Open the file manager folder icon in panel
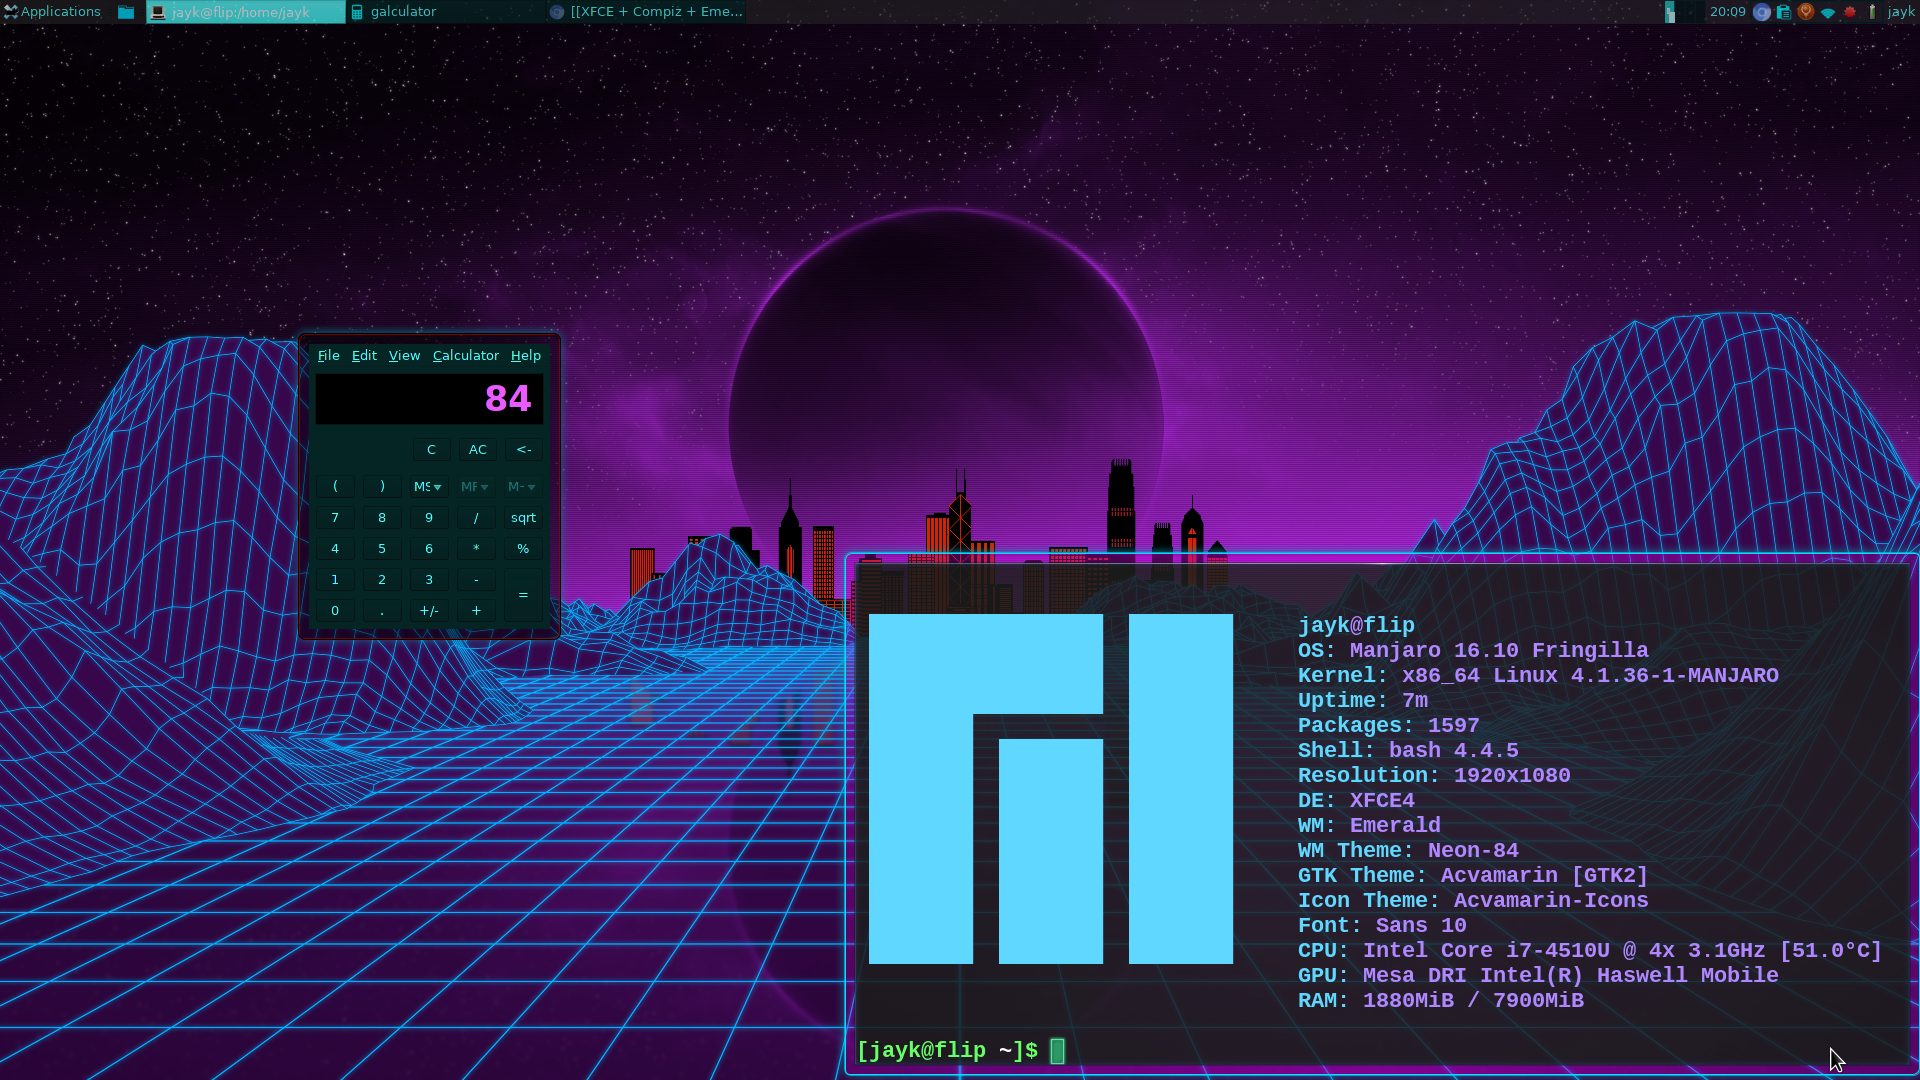 (126, 12)
